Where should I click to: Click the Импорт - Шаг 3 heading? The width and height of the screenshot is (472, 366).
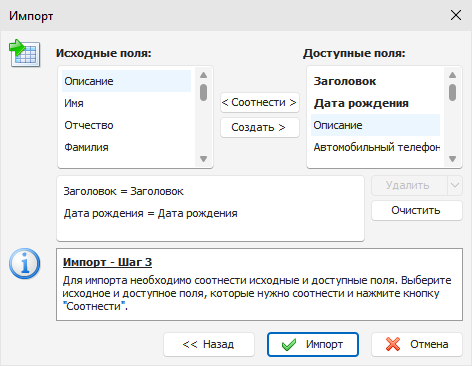point(107,262)
